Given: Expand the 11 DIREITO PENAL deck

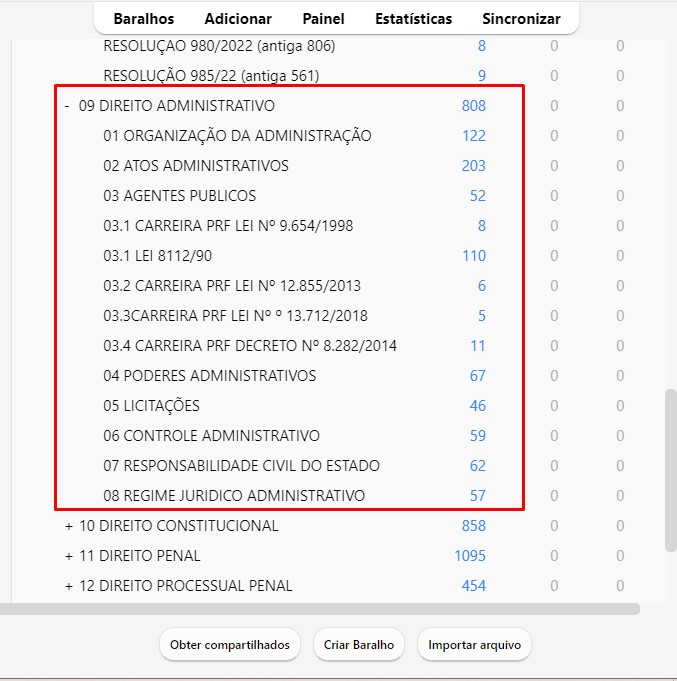Looking at the screenshot, I should [x=69, y=556].
